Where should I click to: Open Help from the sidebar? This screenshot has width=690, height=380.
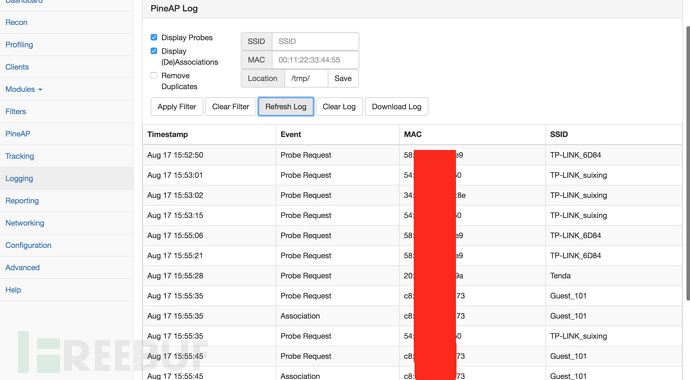pos(13,290)
